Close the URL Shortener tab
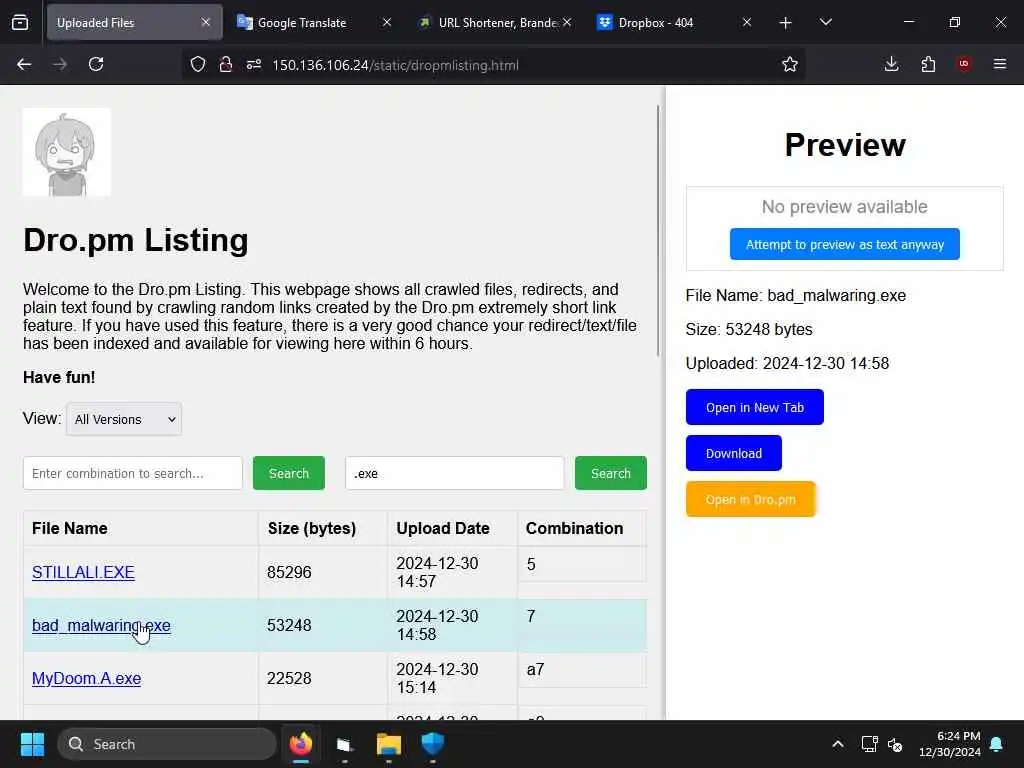Image resolution: width=1024 pixels, height=768 pixels. tap(567, 22)
